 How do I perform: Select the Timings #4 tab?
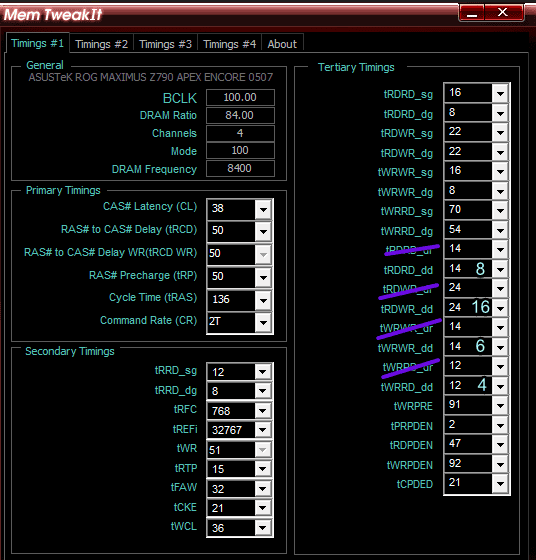coord(229,44)
